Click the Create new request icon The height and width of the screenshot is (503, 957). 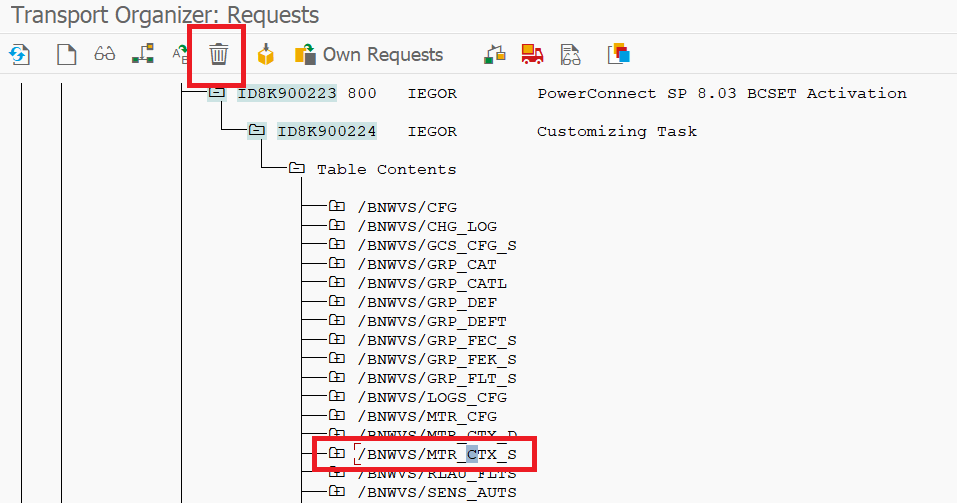66,54
